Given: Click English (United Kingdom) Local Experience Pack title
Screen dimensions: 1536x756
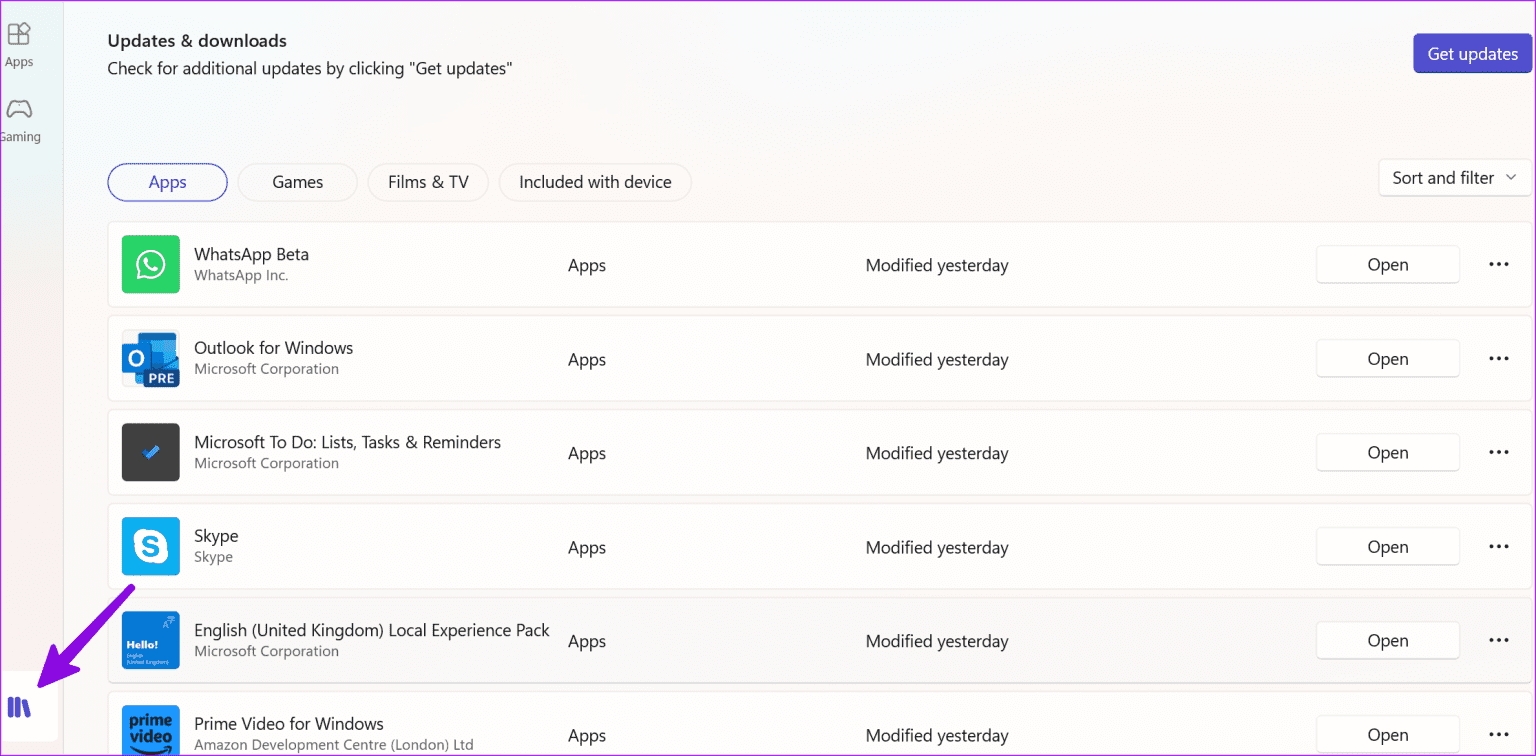Looking at the screenshot, I should click(x=372, y=630).
